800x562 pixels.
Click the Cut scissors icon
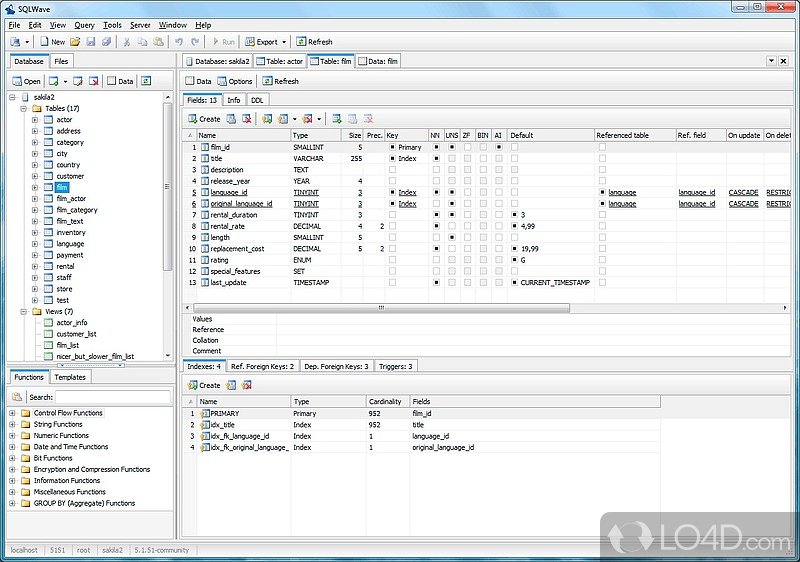[x=127, y=42]
